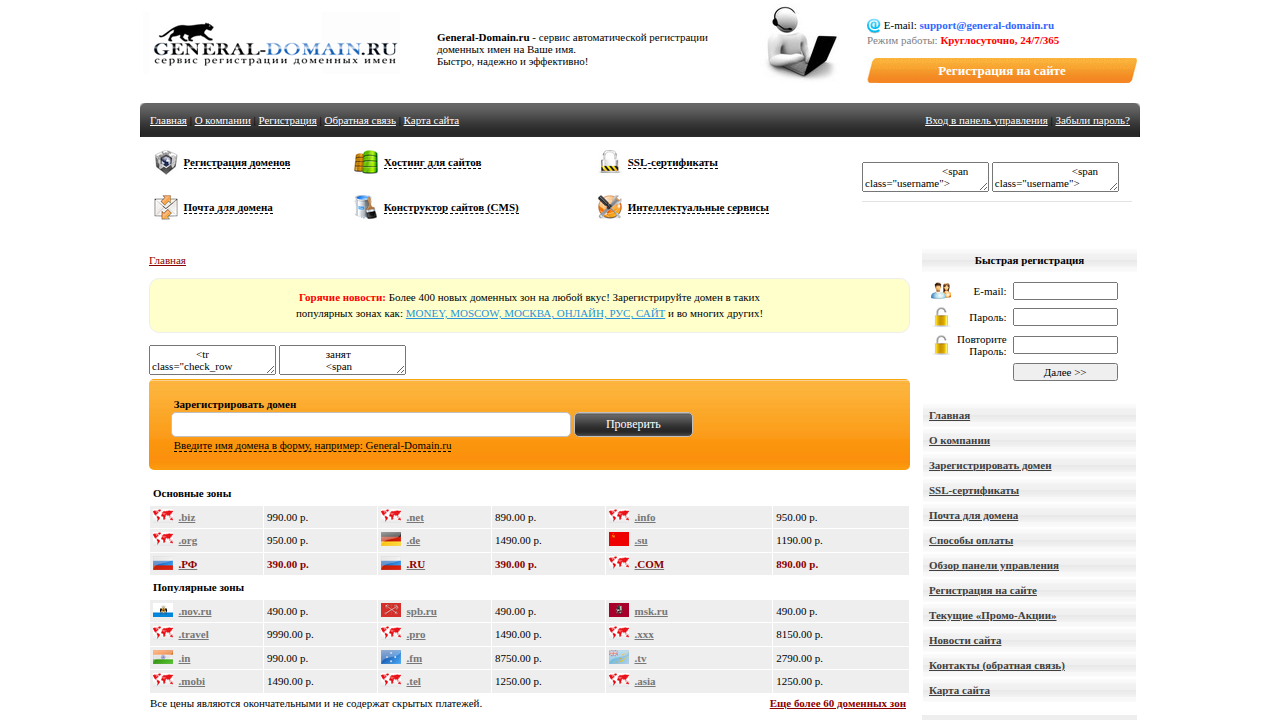1280x720 pixels.
Task: Click the General-Domain.ru panther logo
Action: pyautogui.click(x=273, y=43)
